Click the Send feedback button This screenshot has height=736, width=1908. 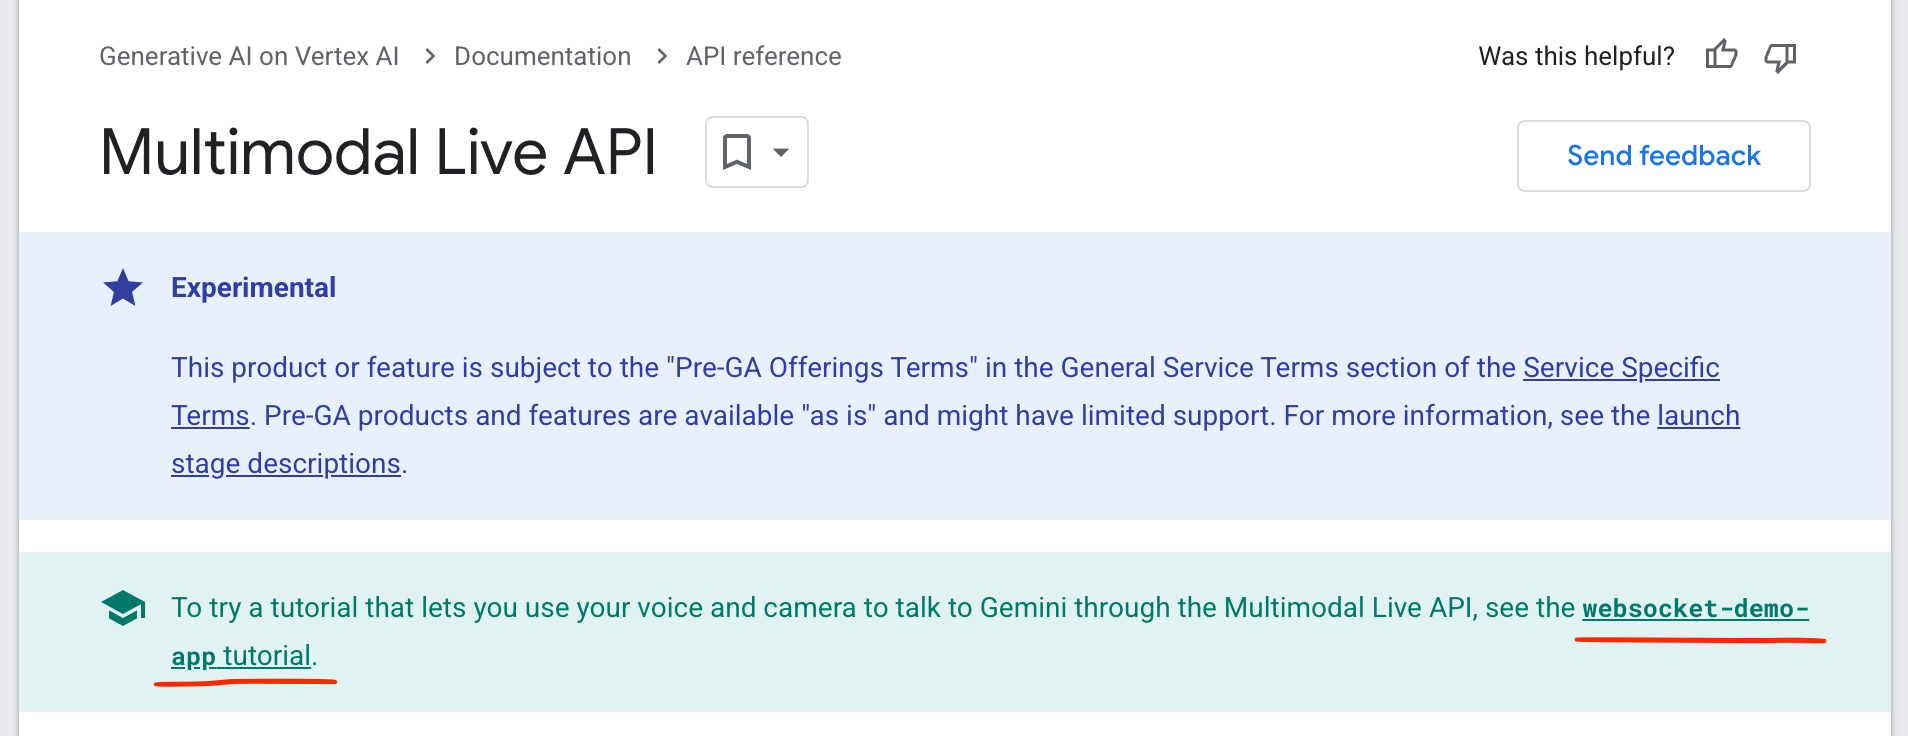click(1663, 155)
